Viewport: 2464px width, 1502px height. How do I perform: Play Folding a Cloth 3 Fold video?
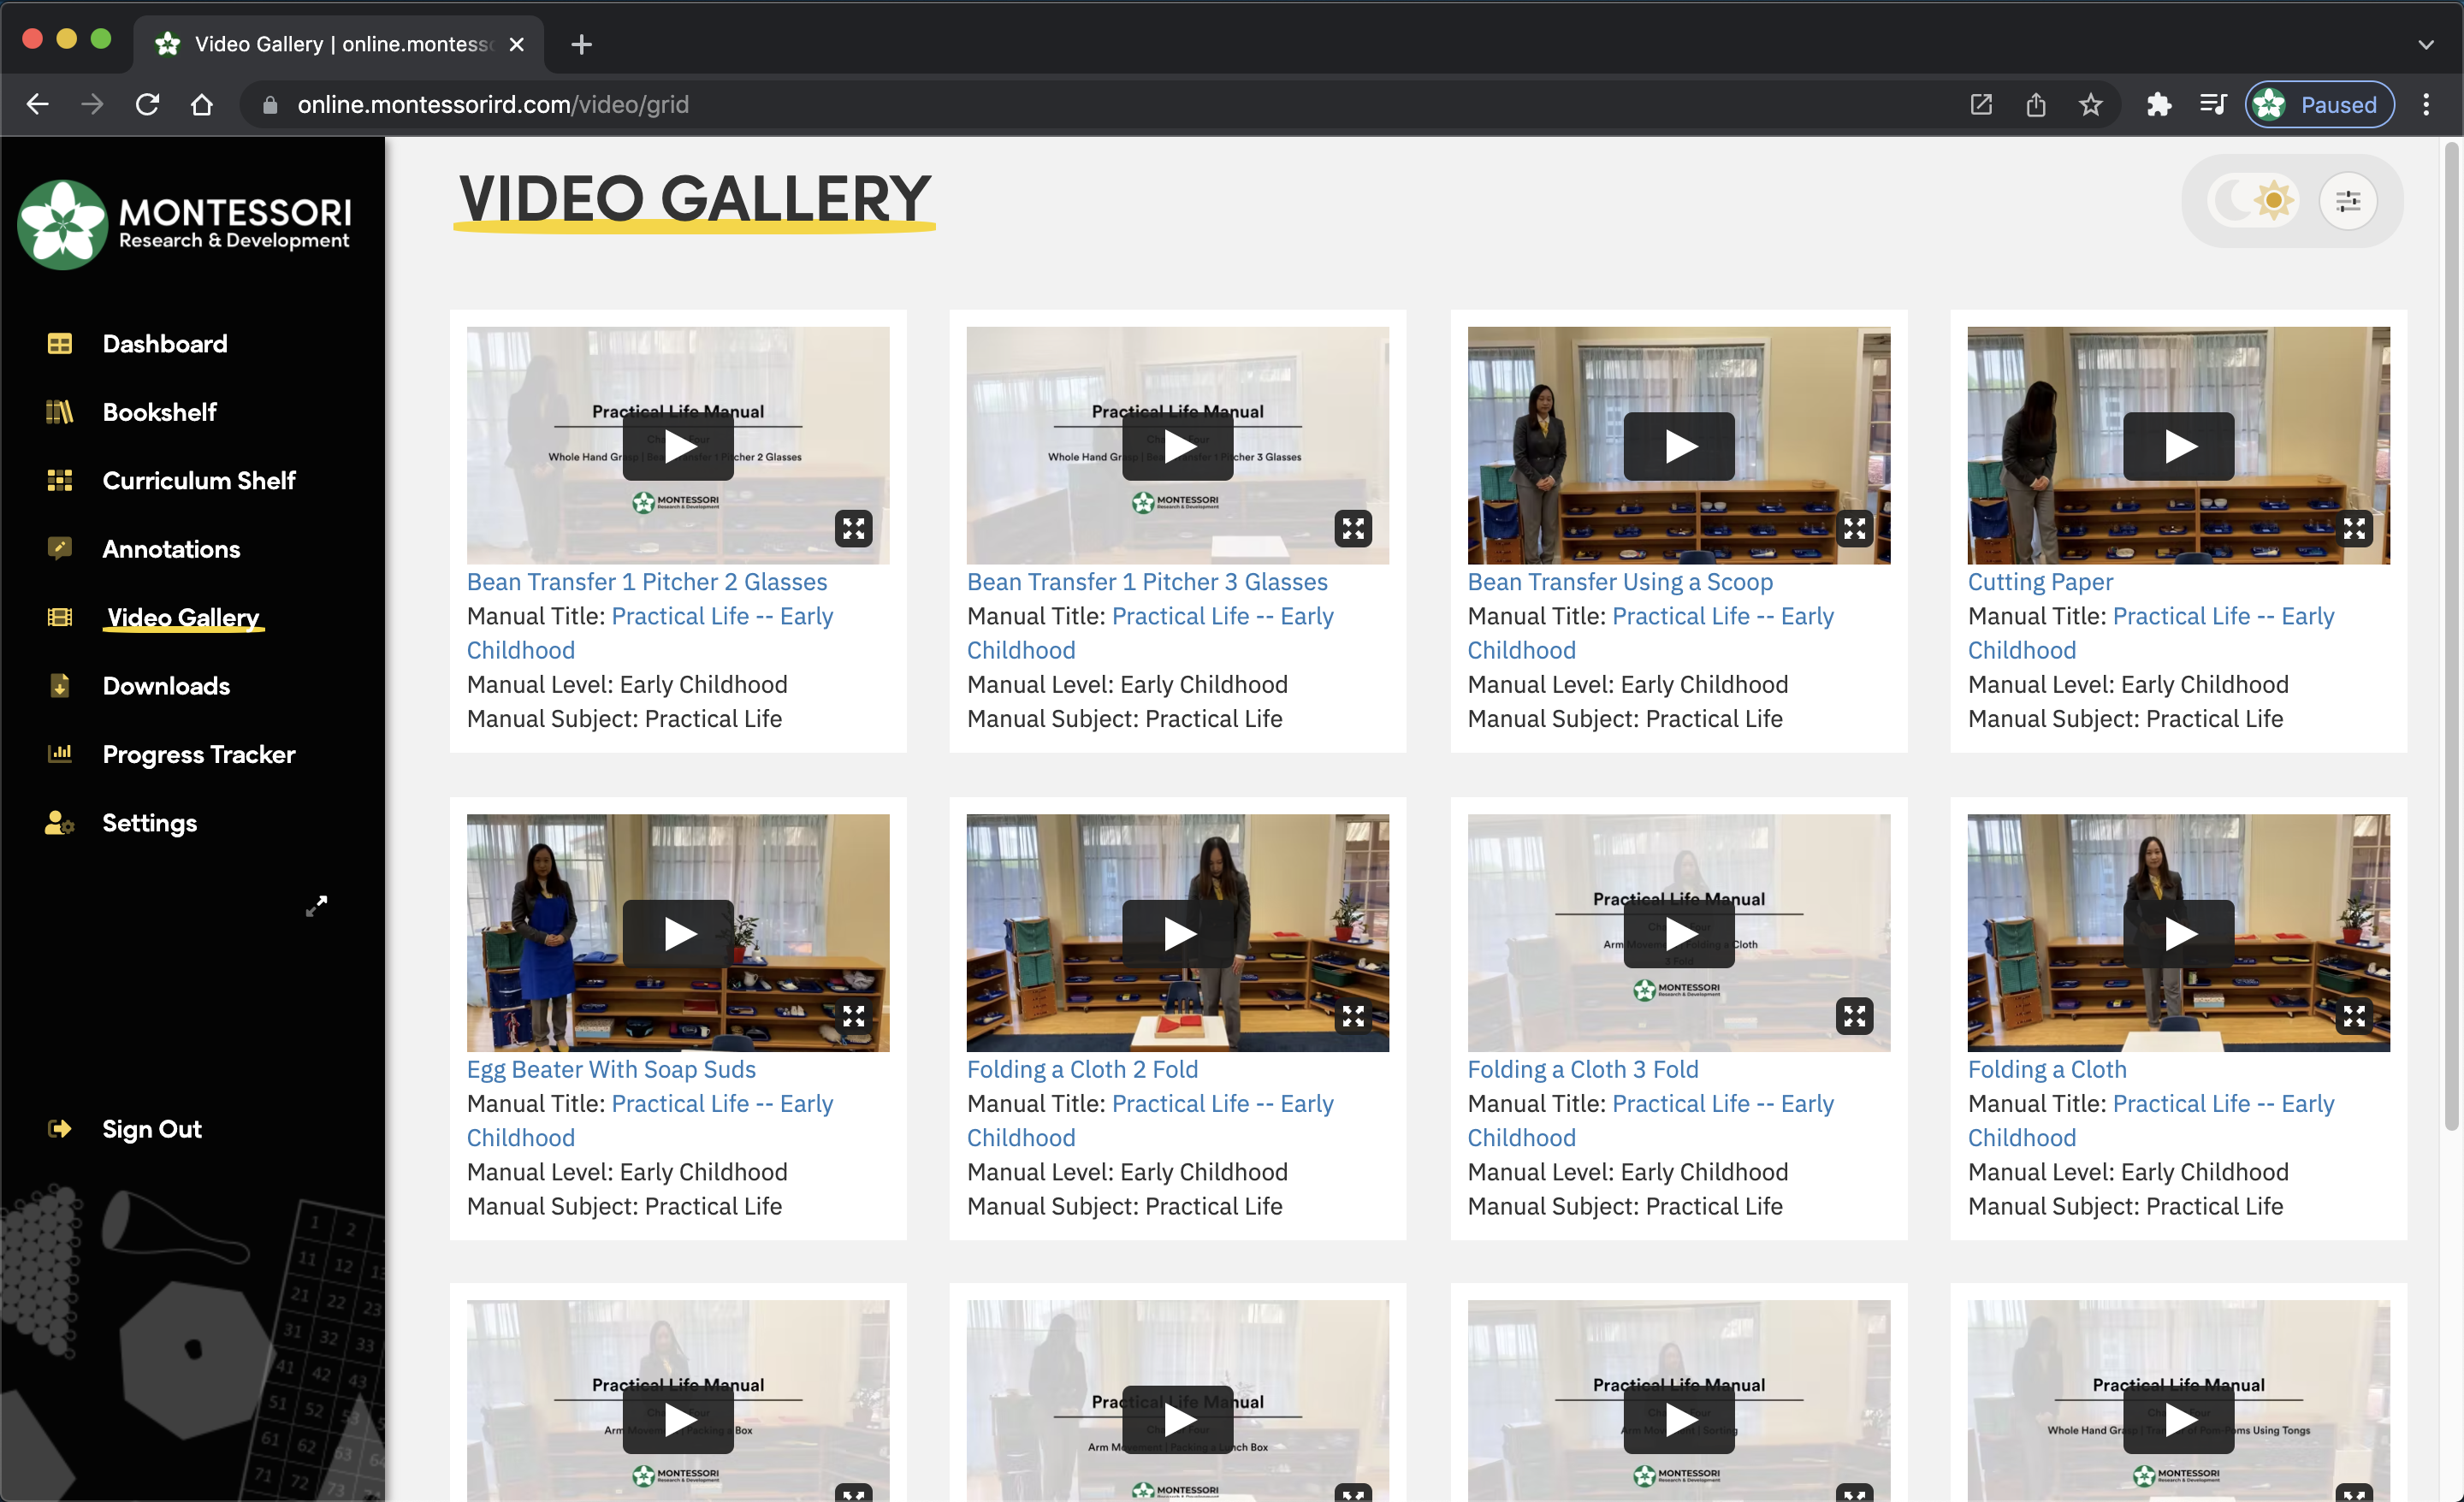(1679, 934)
